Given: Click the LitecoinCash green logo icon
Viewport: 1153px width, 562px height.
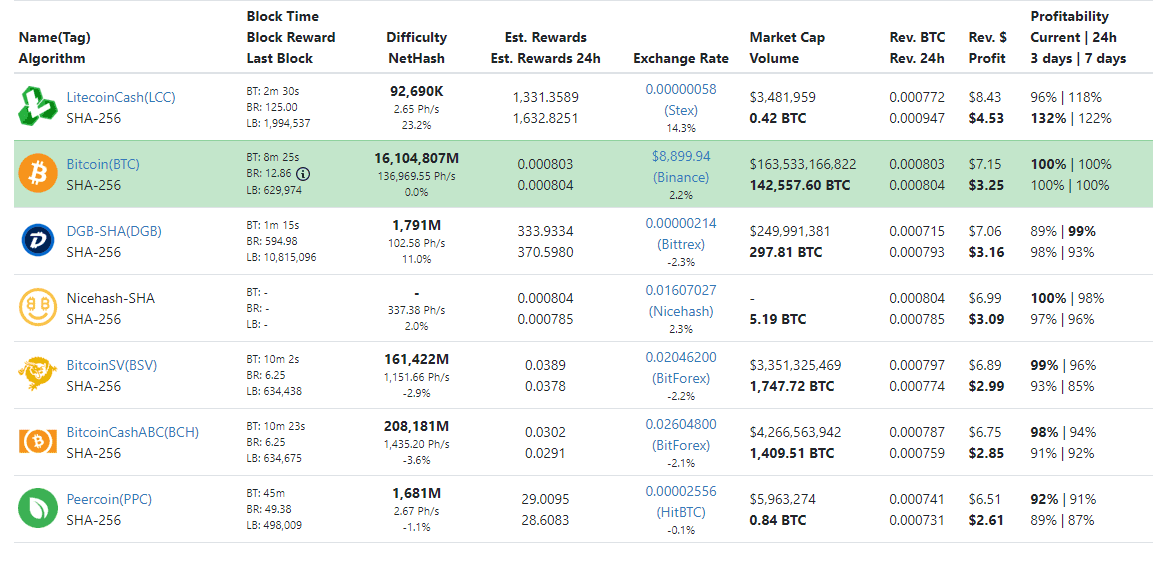Looking at the screenshot, I should pyautogui.click(x=38, y=107).
